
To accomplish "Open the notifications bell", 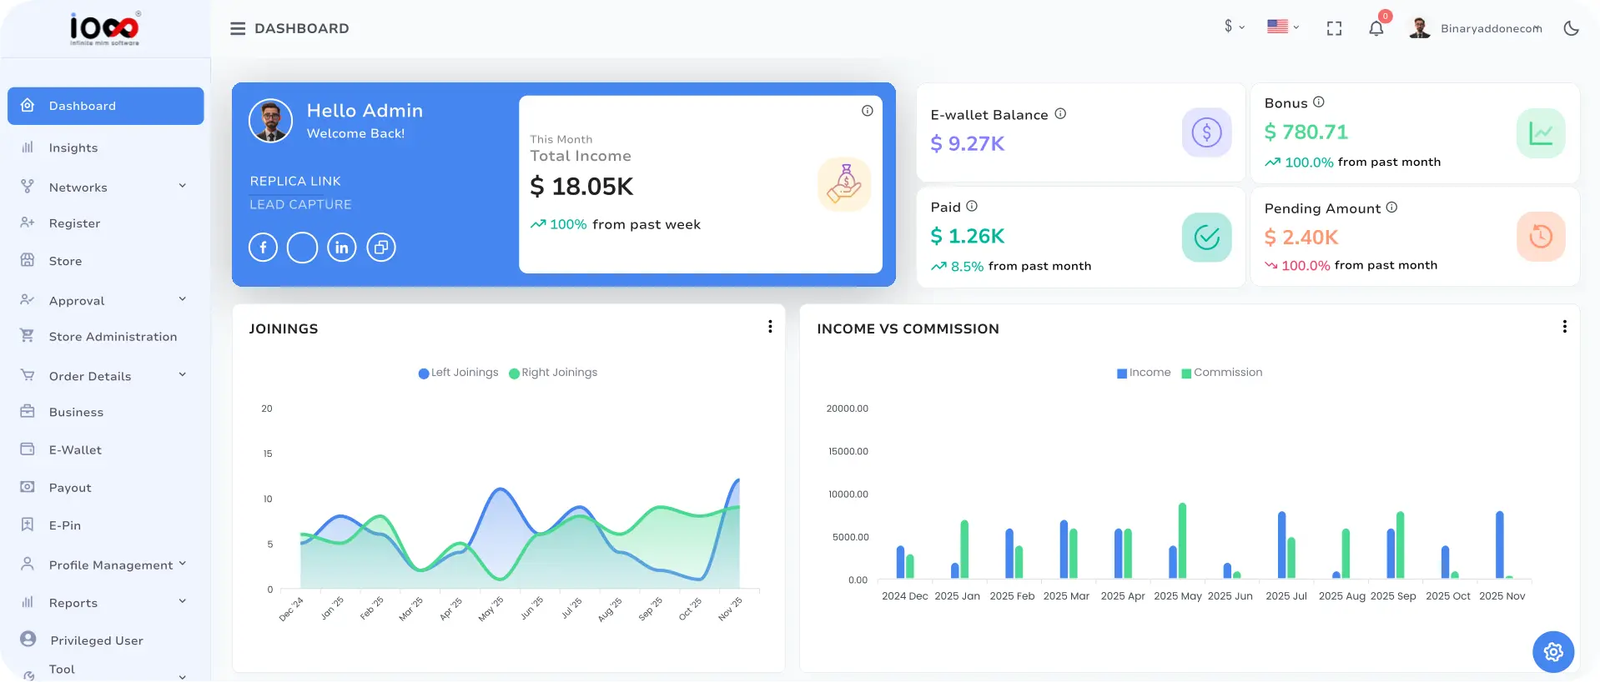I will 1376,28.
